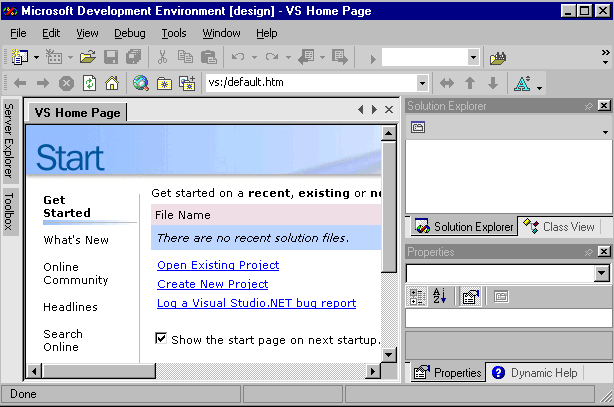This screenshot has height=407, width=614.
Task: Click the Categorized view icon in Properties
Action: (417, 297)
